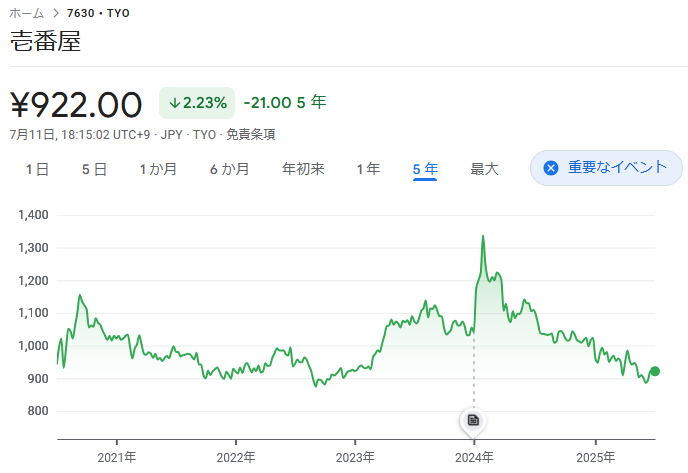Click the active 5年 range tab

pos(425,169)
